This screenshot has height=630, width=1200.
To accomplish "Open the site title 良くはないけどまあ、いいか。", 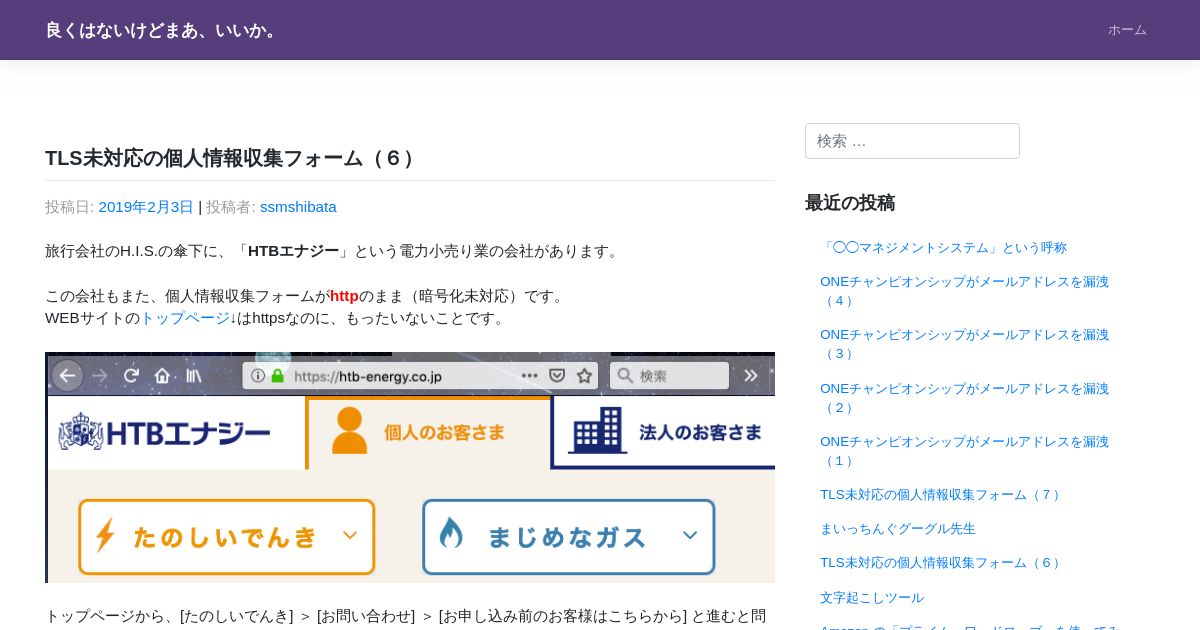I will 162,30.
